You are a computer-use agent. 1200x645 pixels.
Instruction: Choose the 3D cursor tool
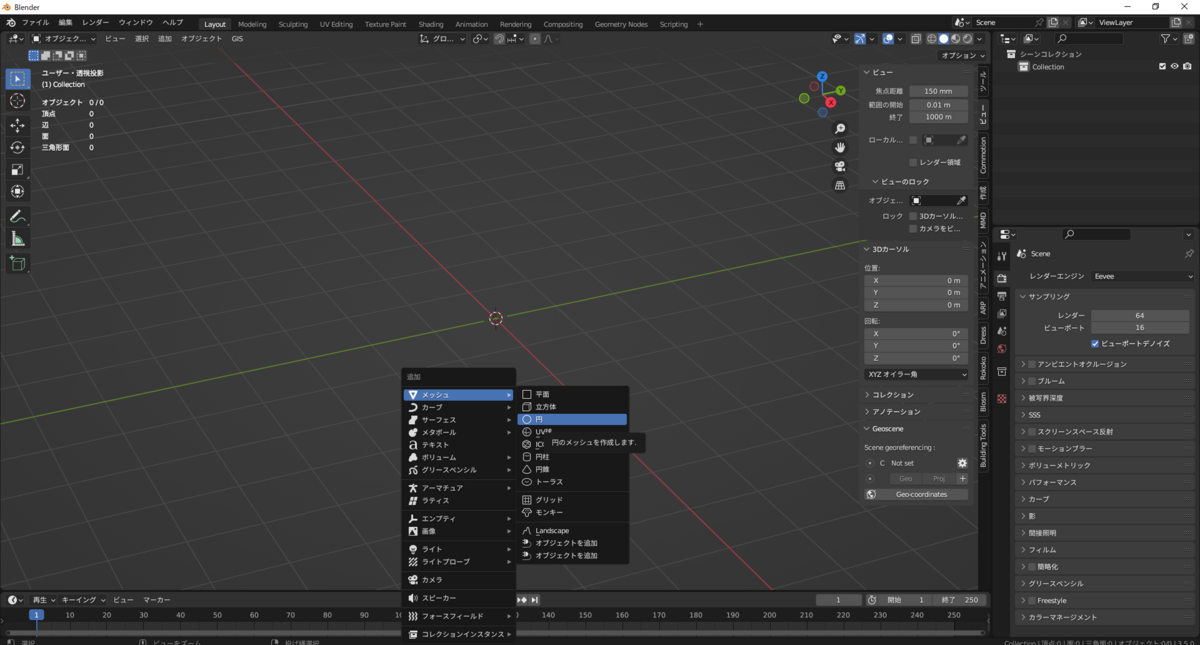coord(18,101)
